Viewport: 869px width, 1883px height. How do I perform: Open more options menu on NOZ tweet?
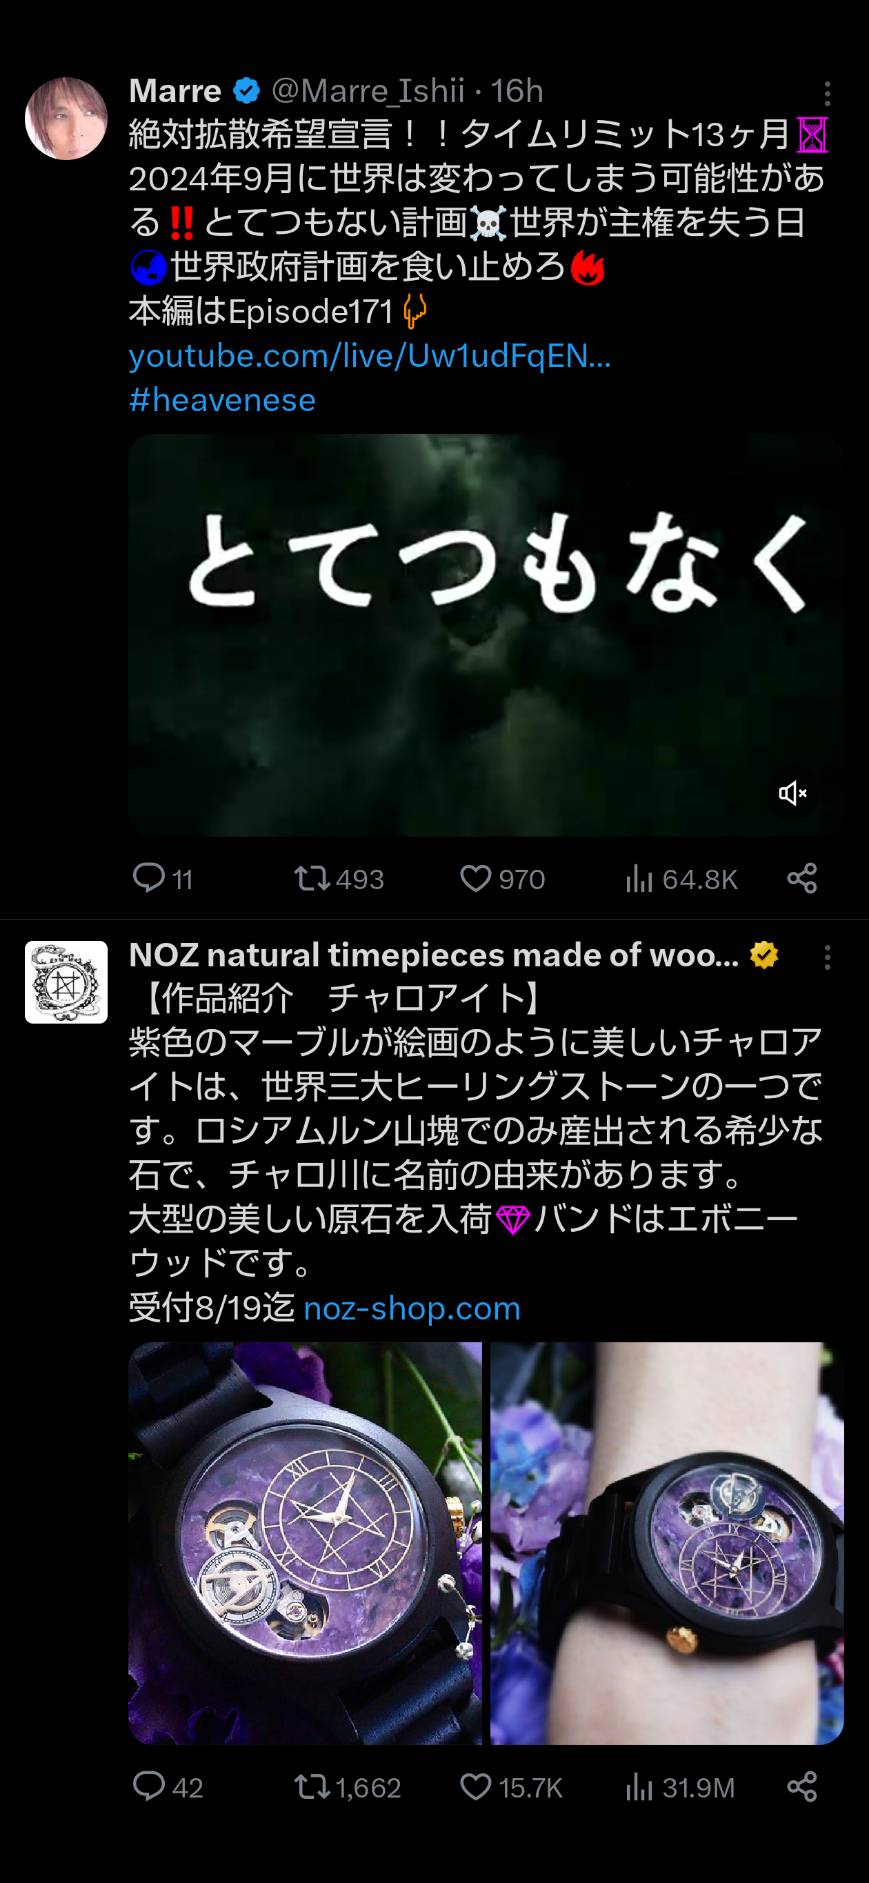(x=827, y=958)
